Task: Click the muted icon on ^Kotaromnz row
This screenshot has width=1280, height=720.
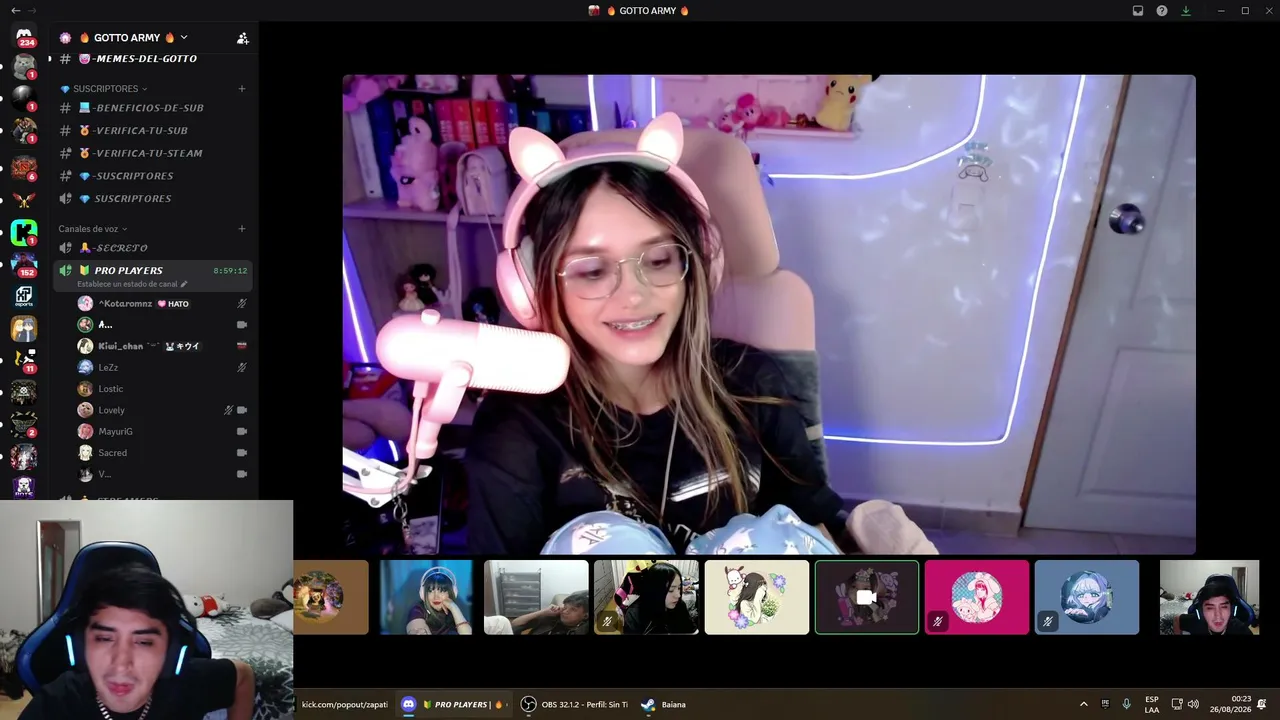Action: pos(241,304)
